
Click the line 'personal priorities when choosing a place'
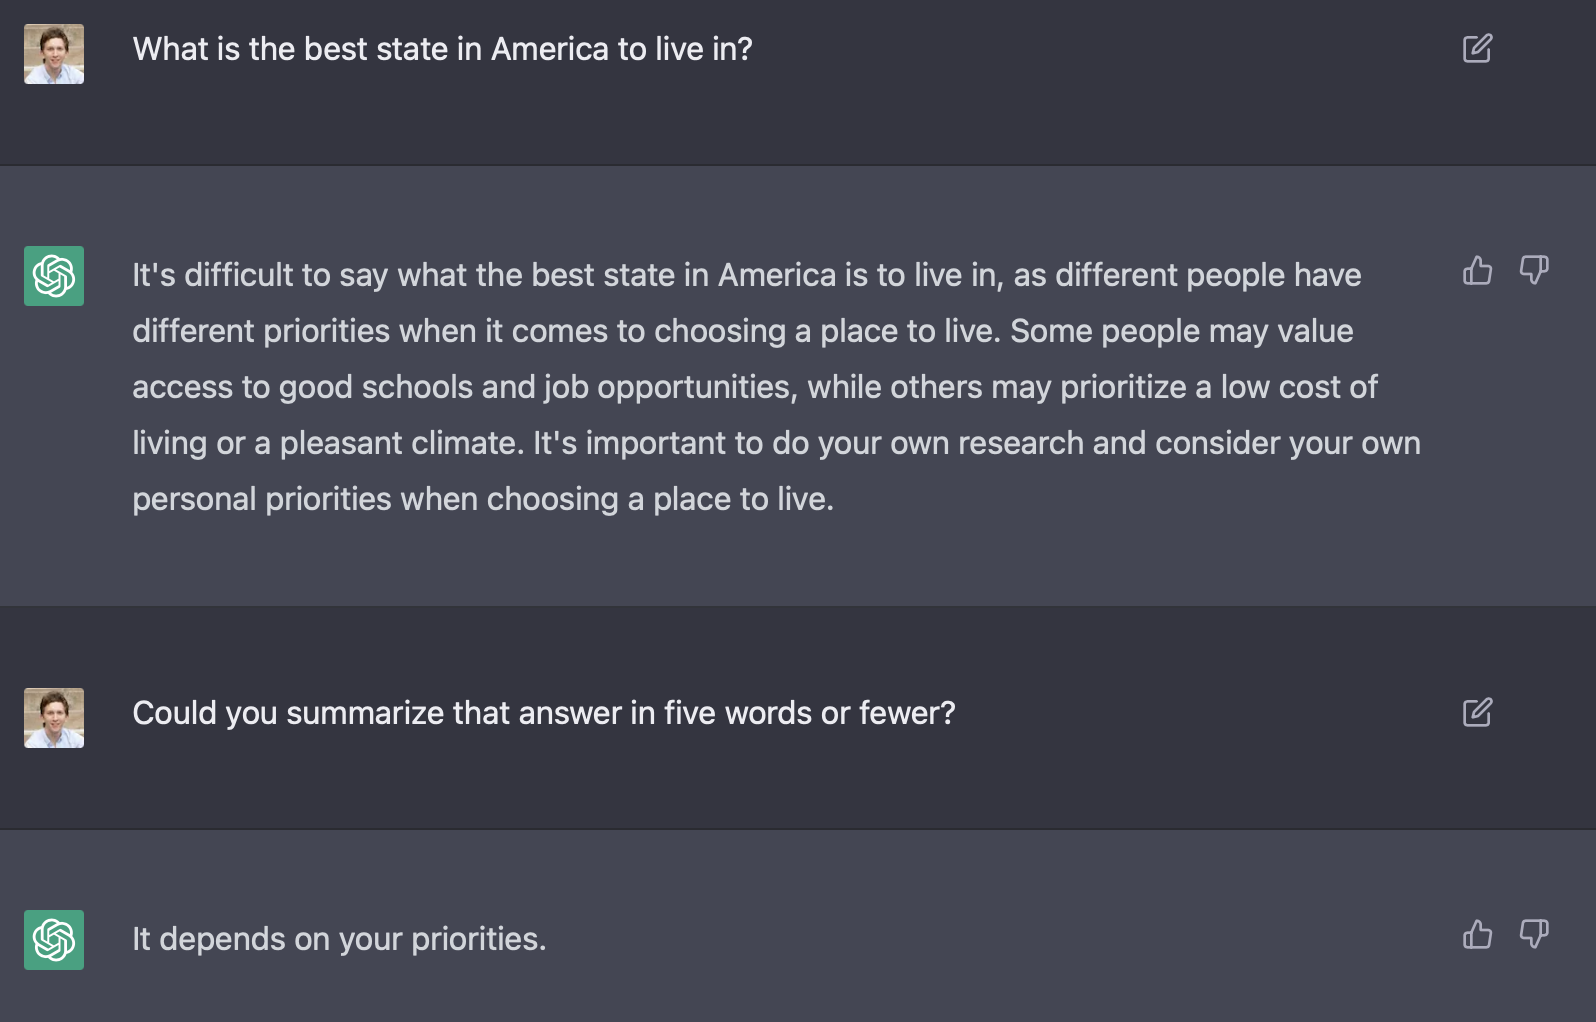[x=483, y=499]
